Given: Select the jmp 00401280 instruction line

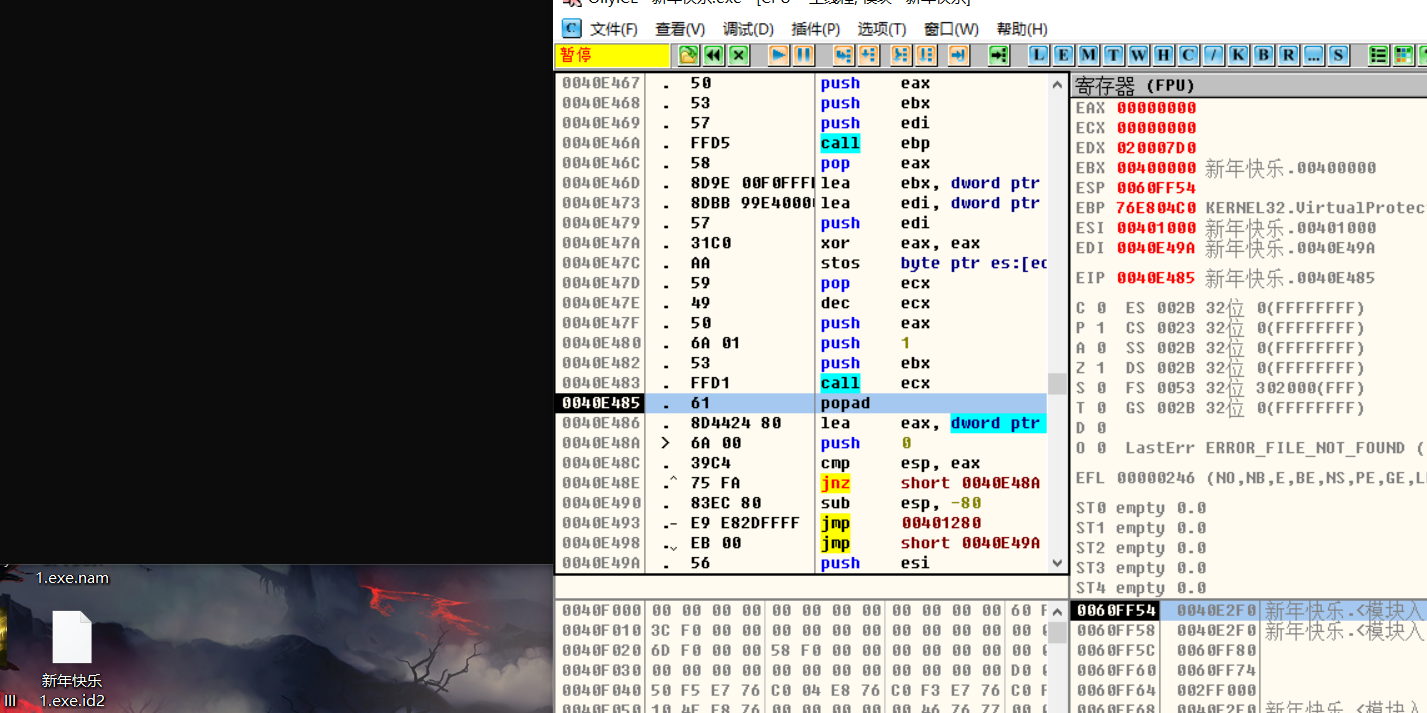Looking at the screenshot, I should coord(850,523).
